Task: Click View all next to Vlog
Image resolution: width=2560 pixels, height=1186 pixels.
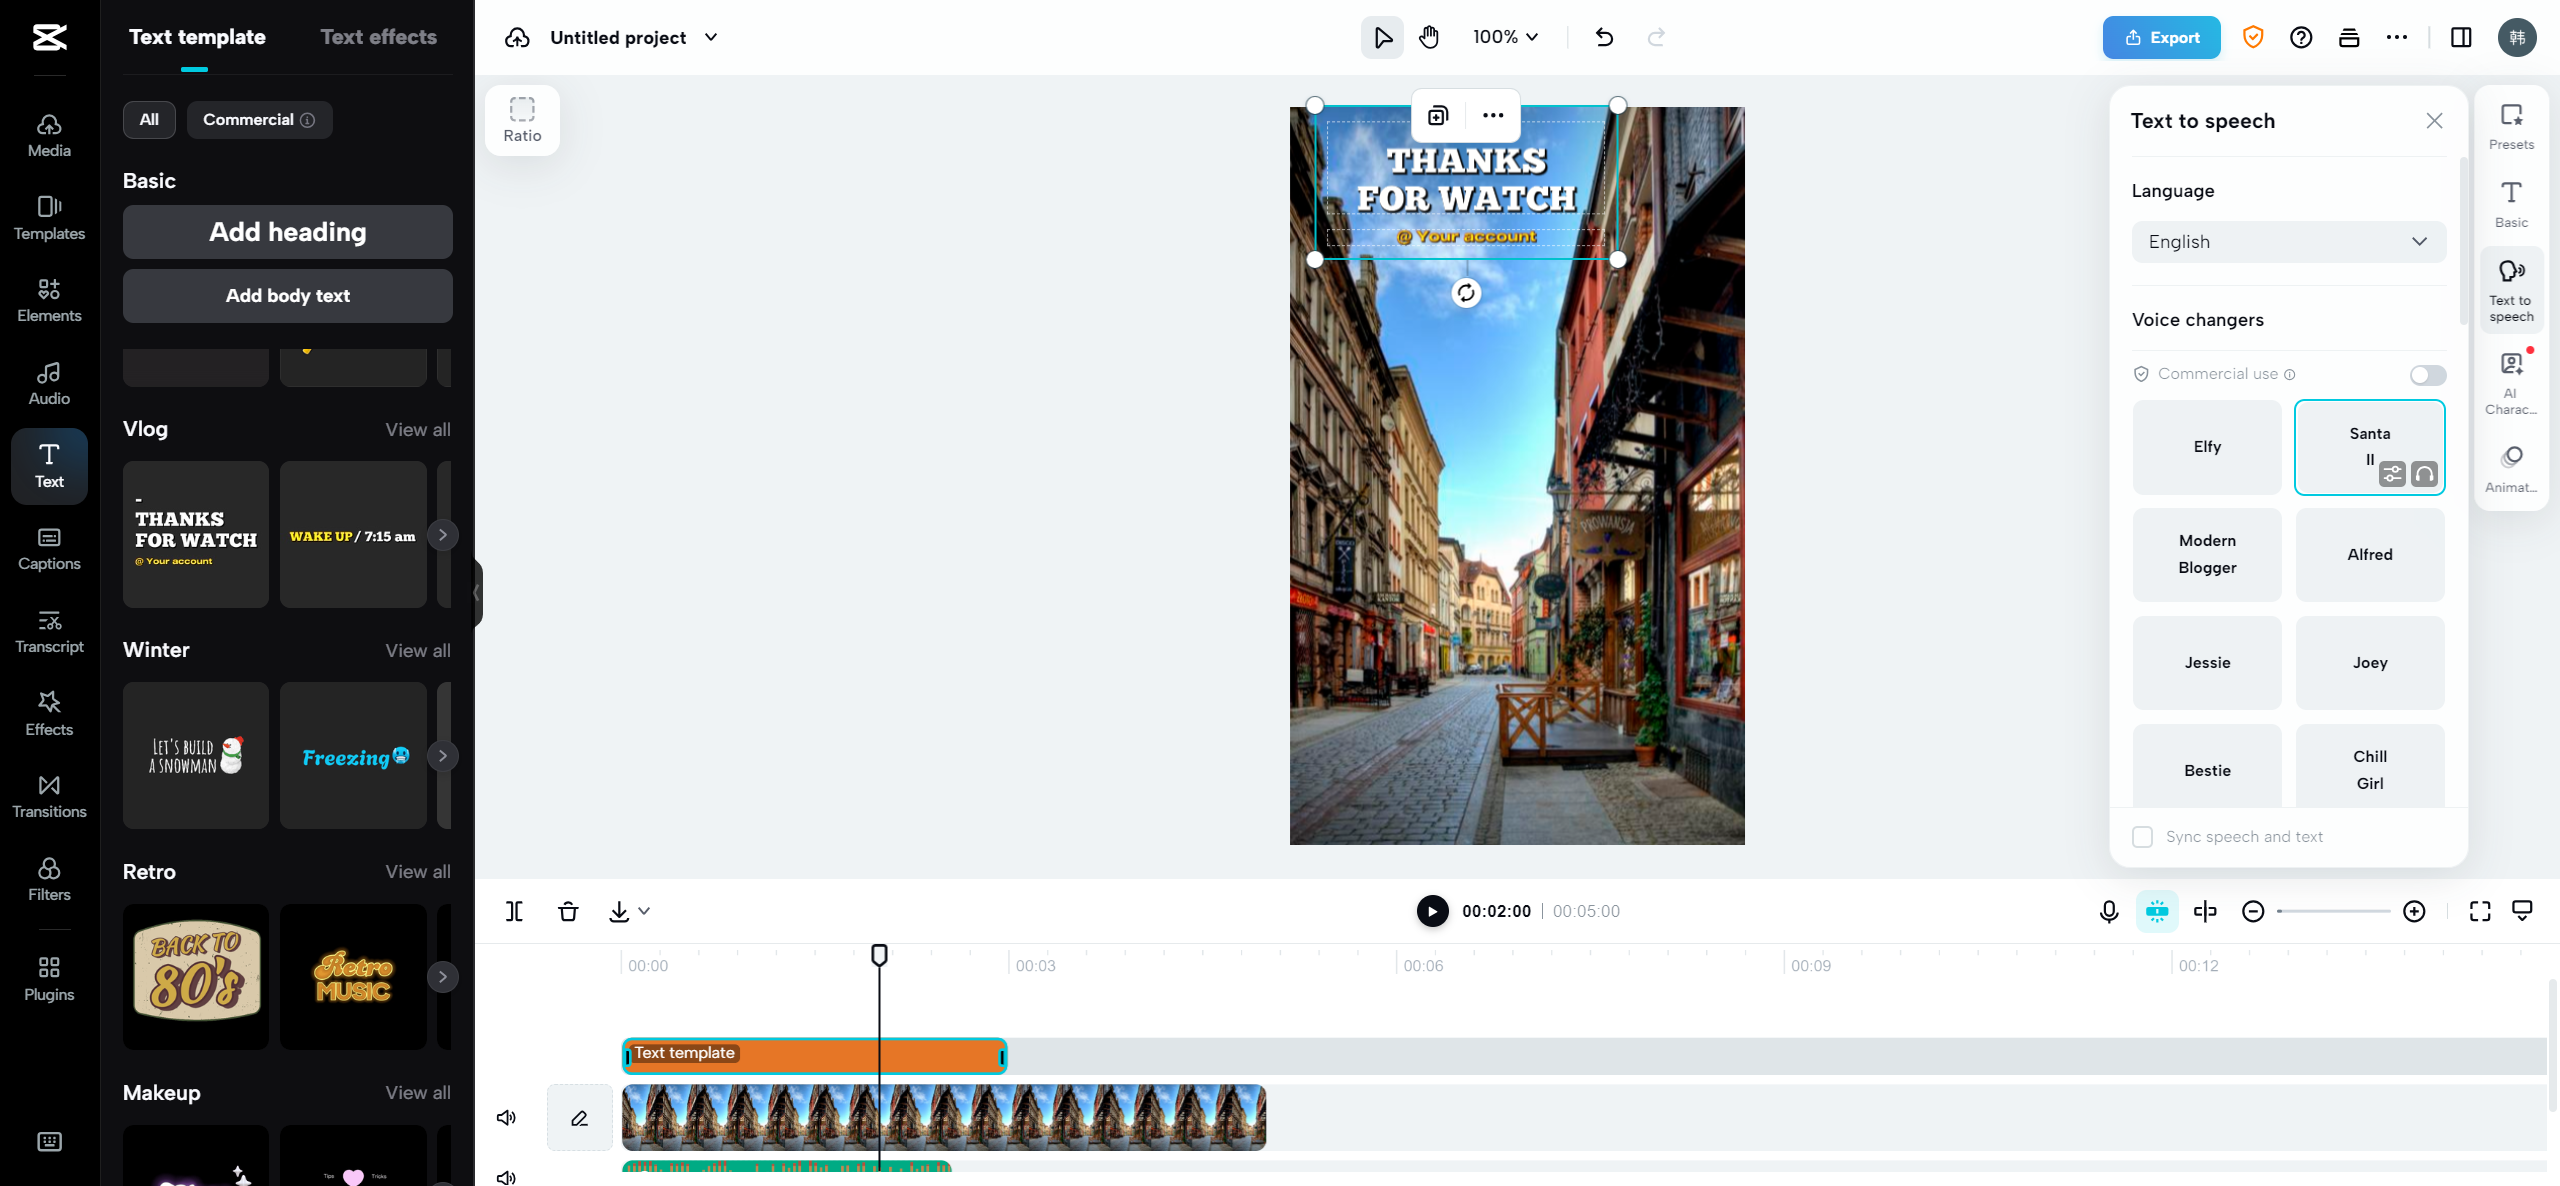Action: [417, 429]
